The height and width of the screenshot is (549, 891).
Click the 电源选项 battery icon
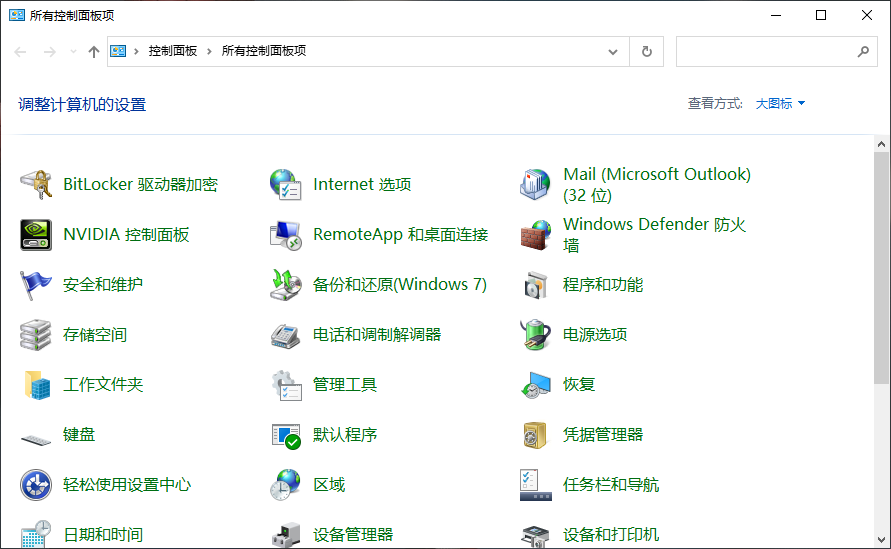click(536, 335)
